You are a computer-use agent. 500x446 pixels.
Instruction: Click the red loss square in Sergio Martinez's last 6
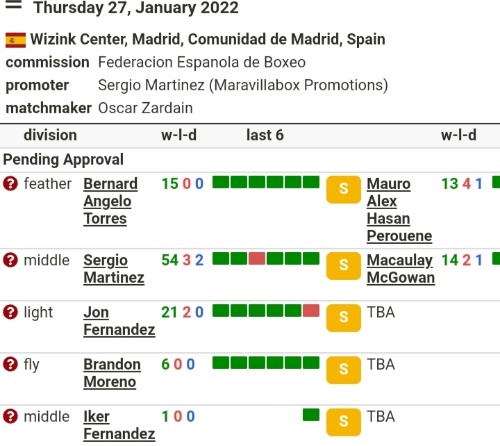click(x=257, y=259)
